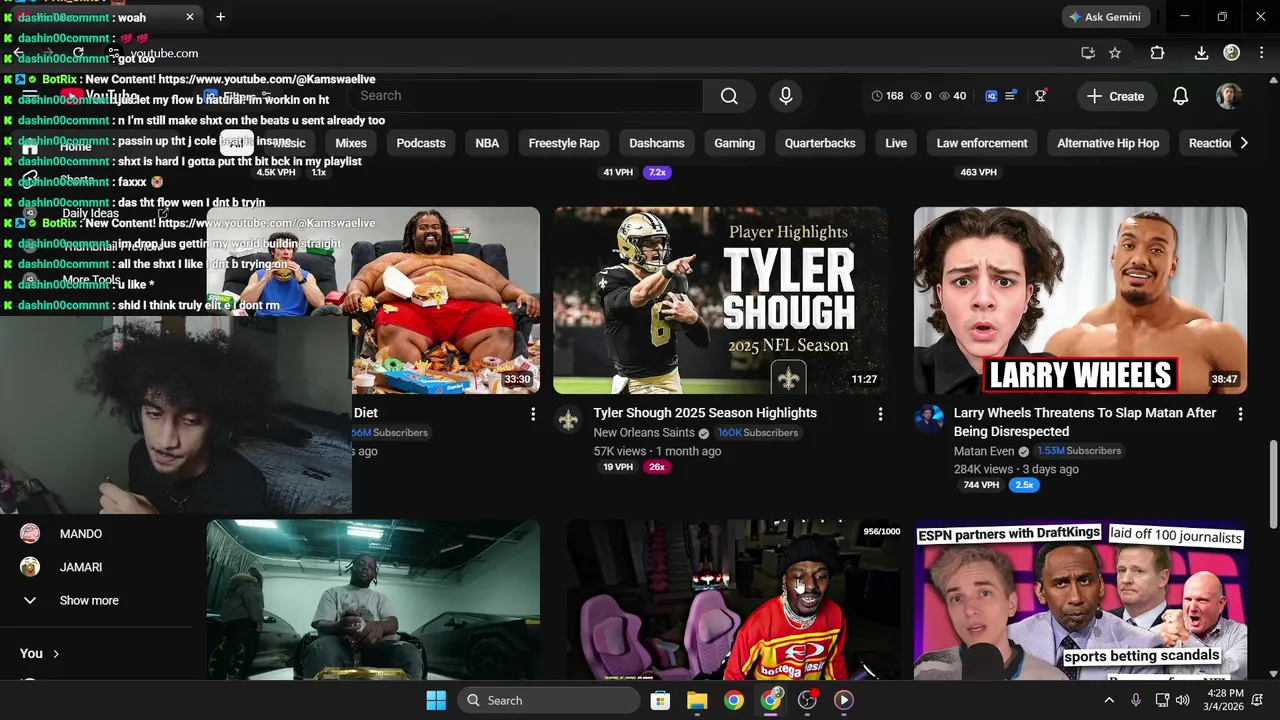Open options for Larry Wheels video

(1240, 414)
